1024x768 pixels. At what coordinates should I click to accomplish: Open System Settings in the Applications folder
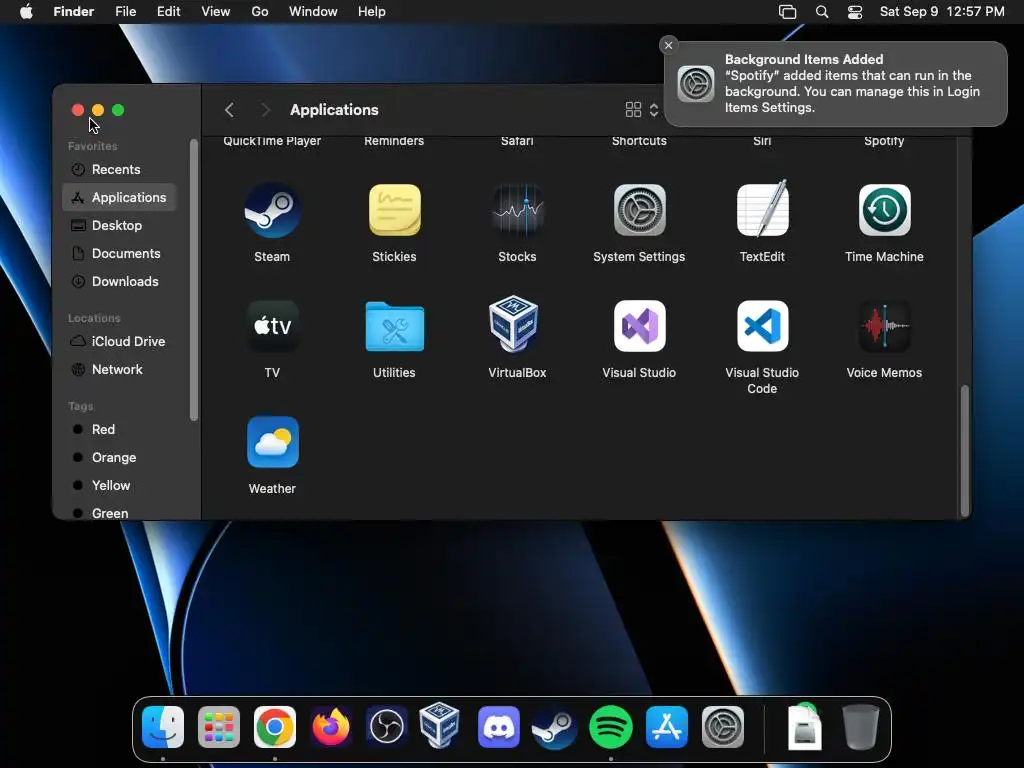click(x=639, y=210)
